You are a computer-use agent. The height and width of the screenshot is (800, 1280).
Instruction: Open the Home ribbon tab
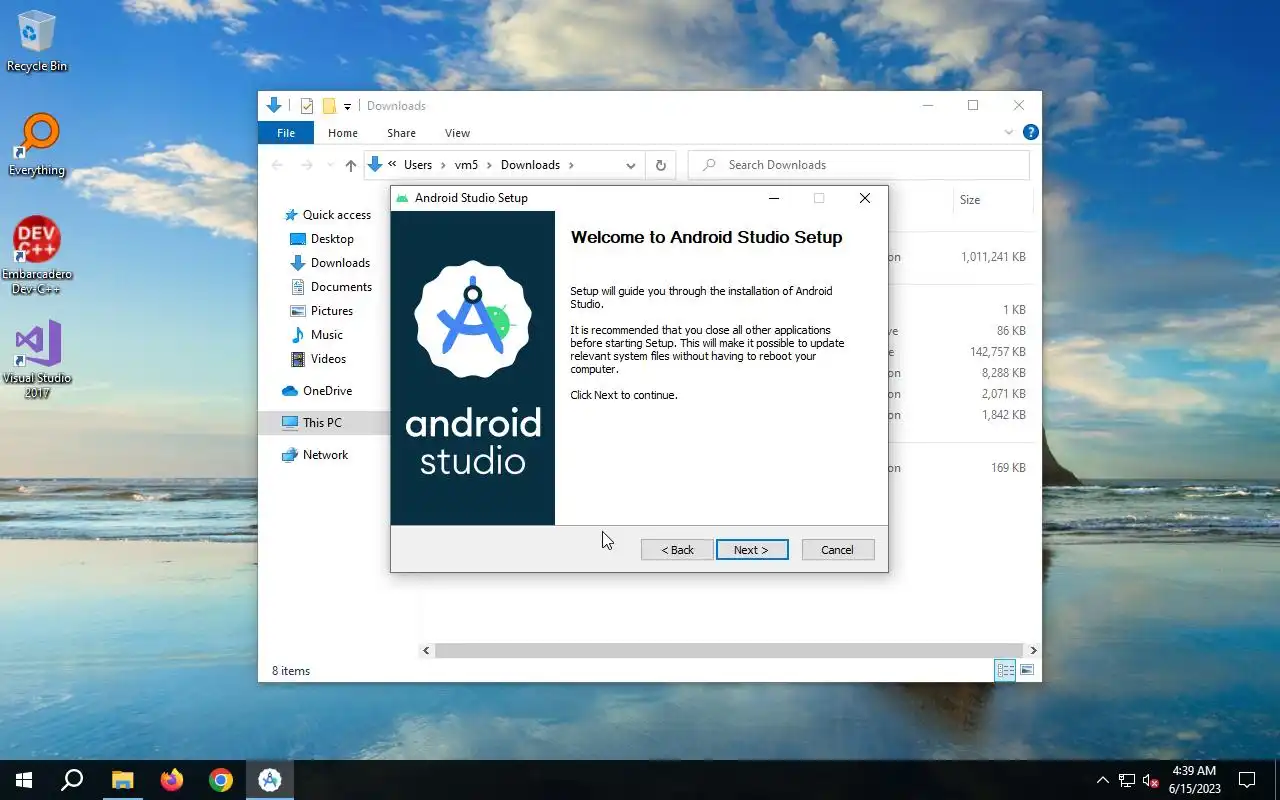[x=343, y=133]
